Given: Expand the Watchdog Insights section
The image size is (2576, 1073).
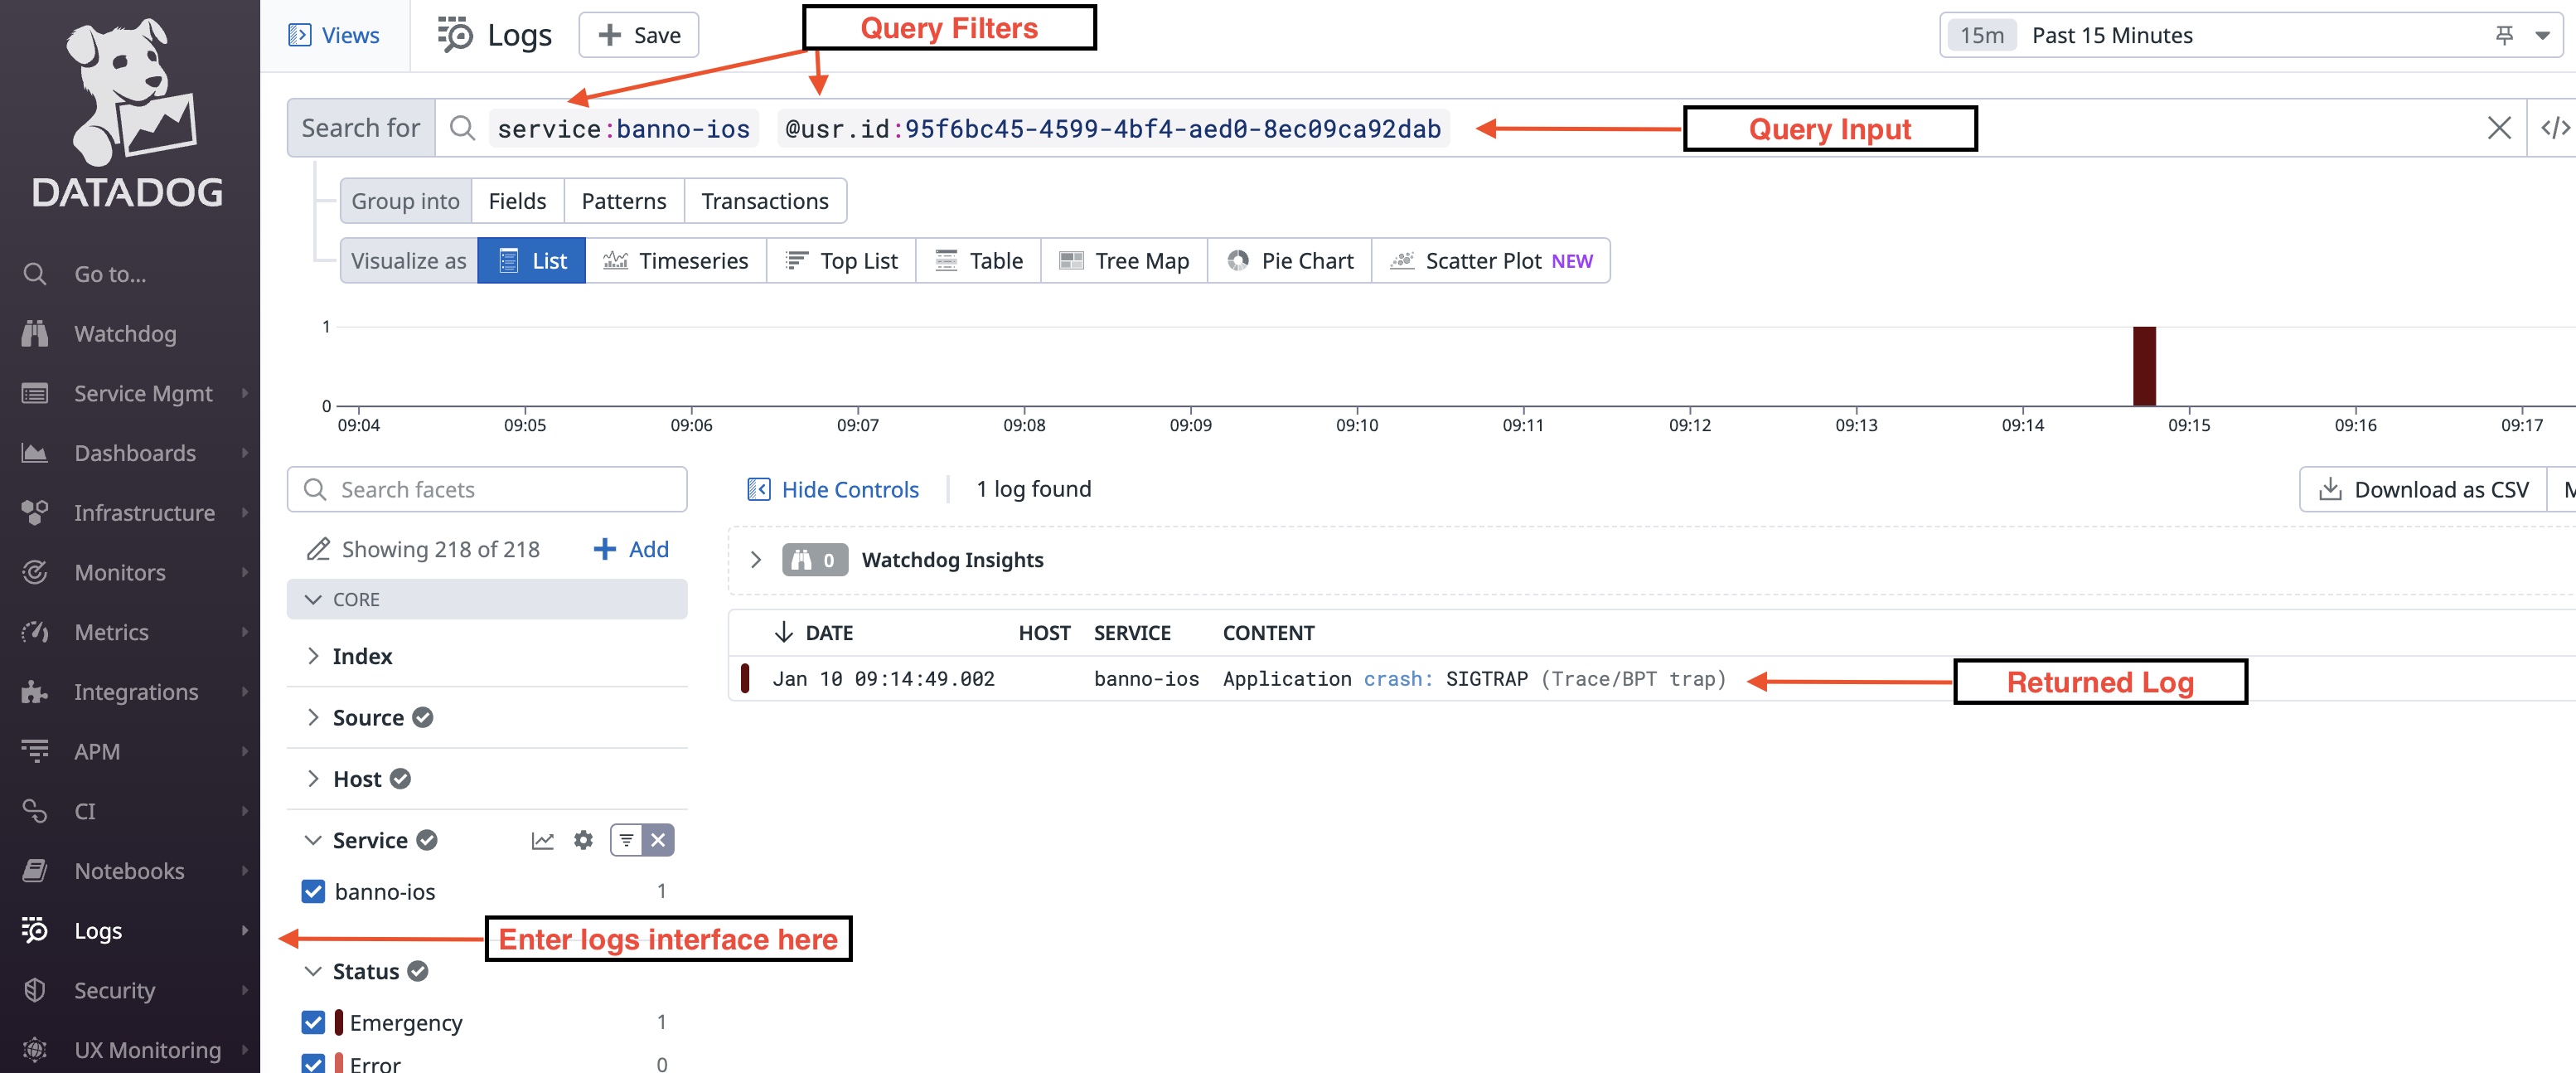Looking at the screenshot, I should 757,559.
